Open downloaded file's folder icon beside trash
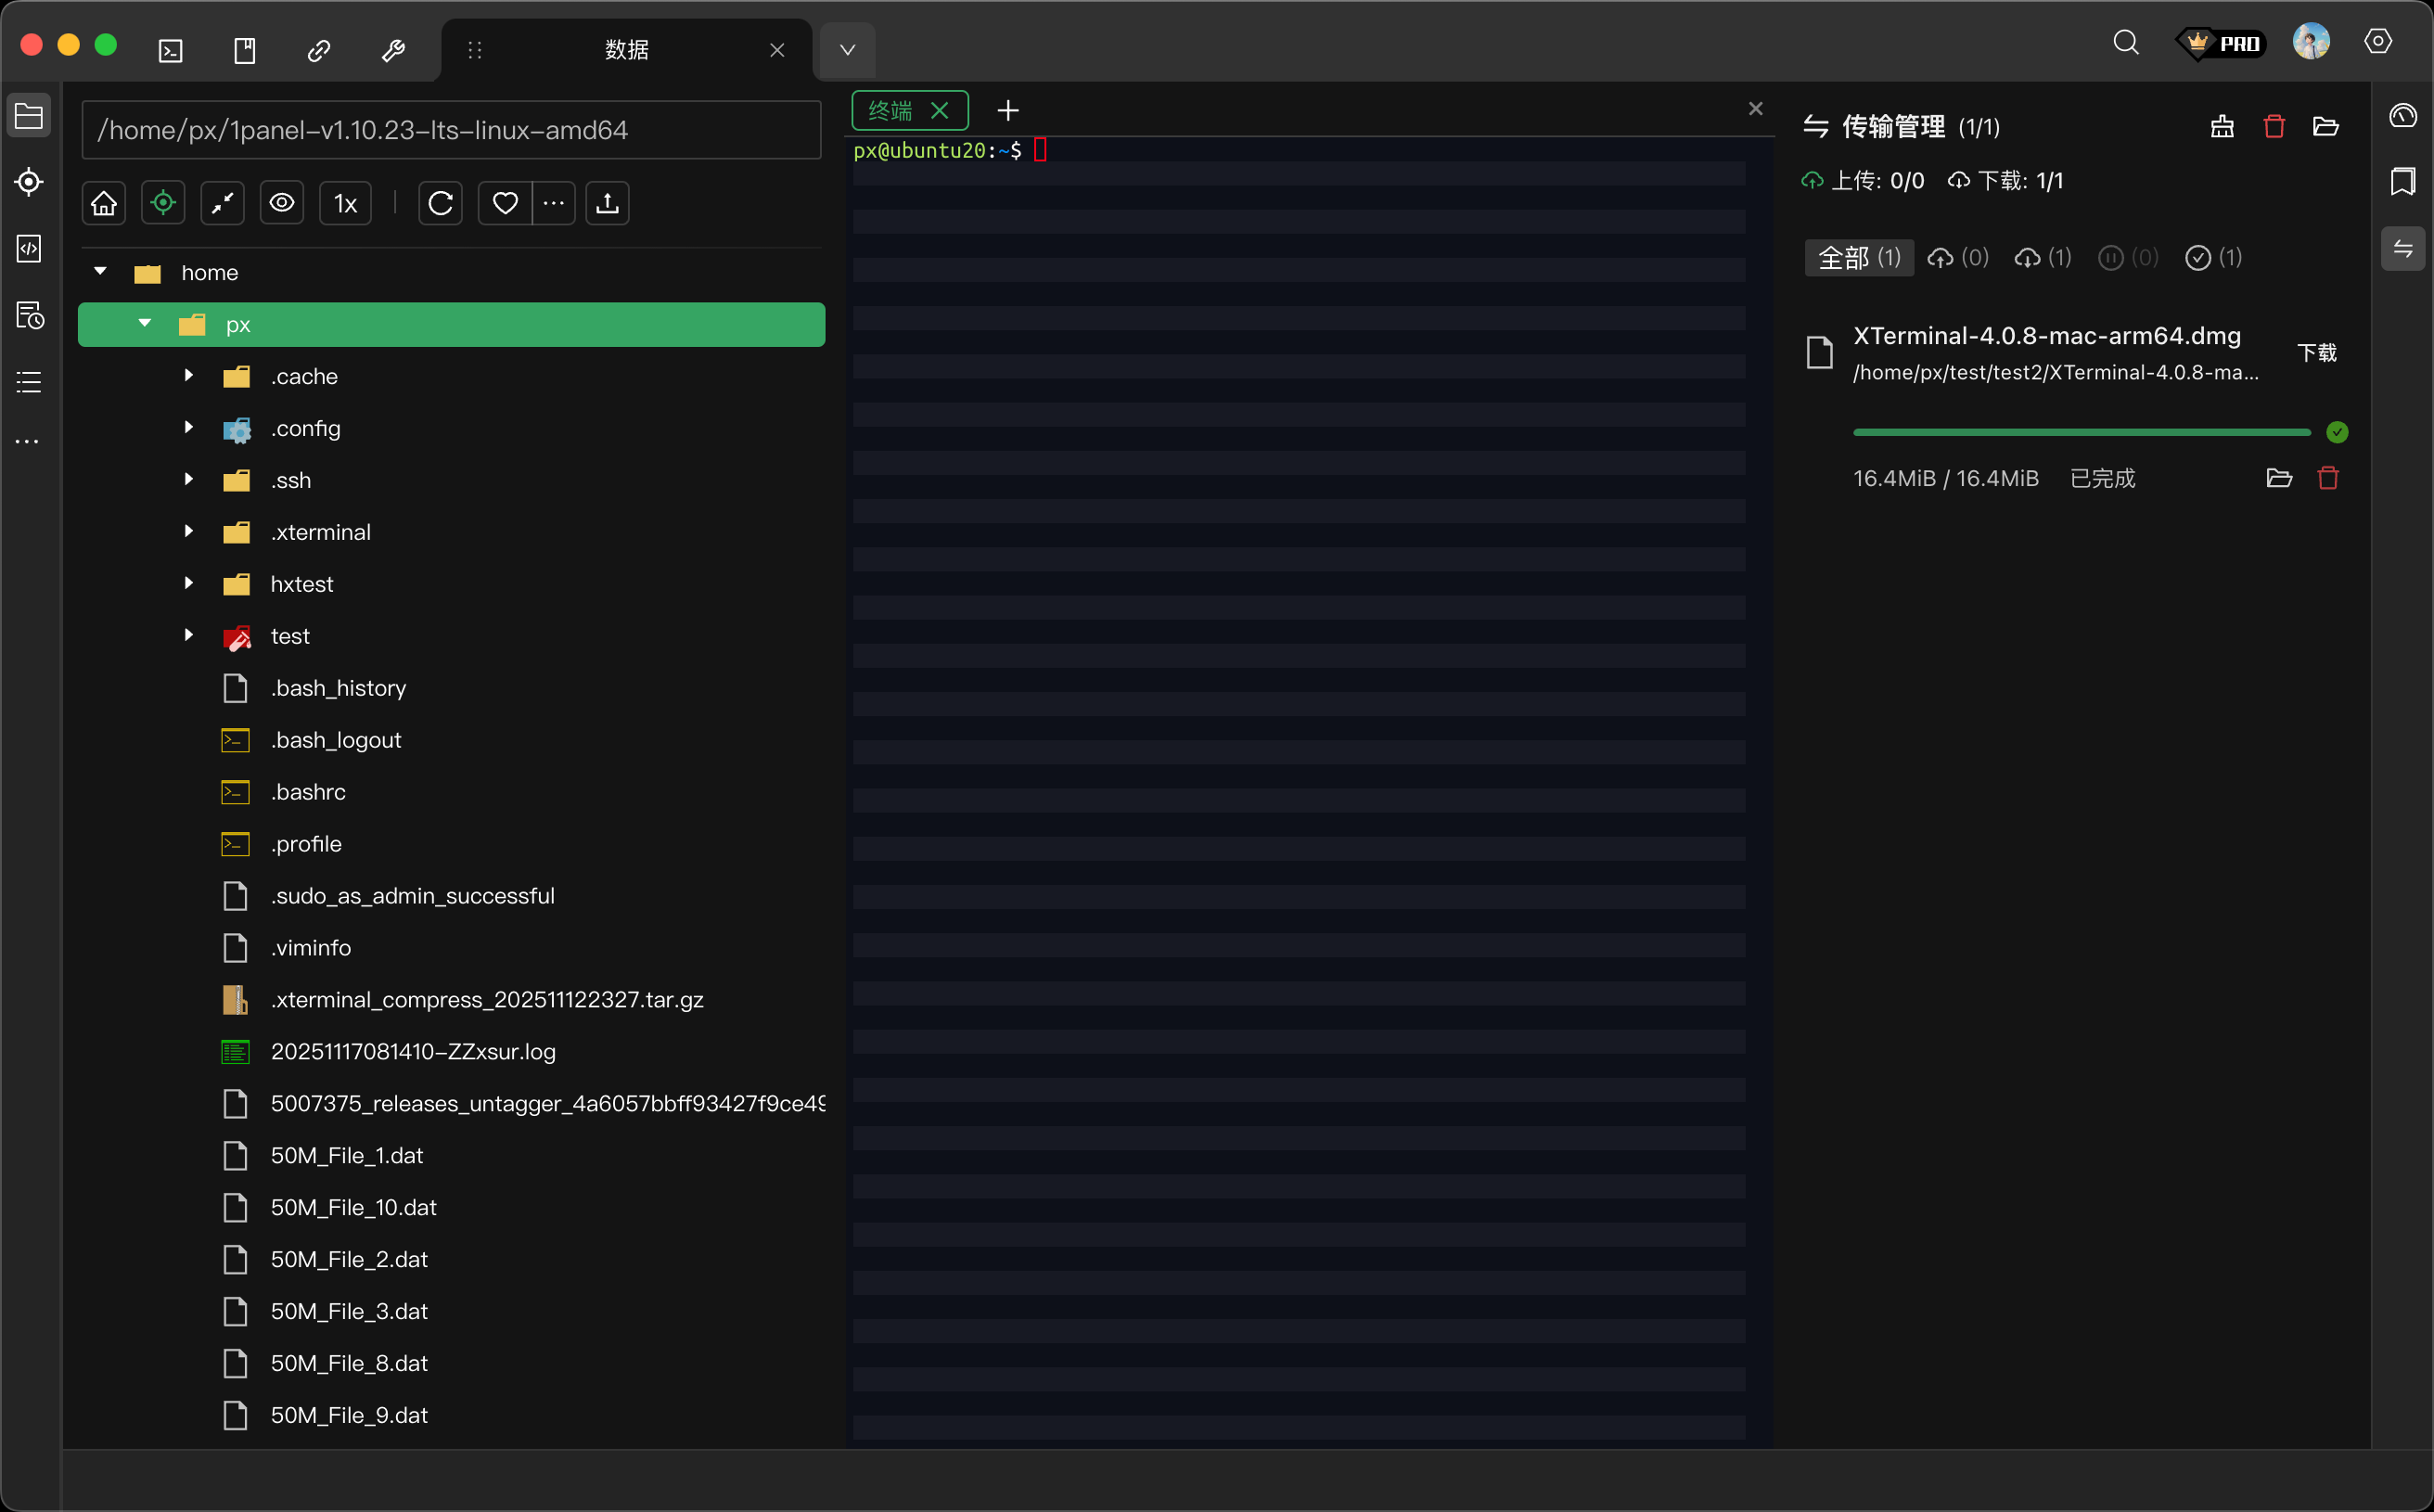The width and height of the screenshot is (2434, 1512). coord(2278,478)
